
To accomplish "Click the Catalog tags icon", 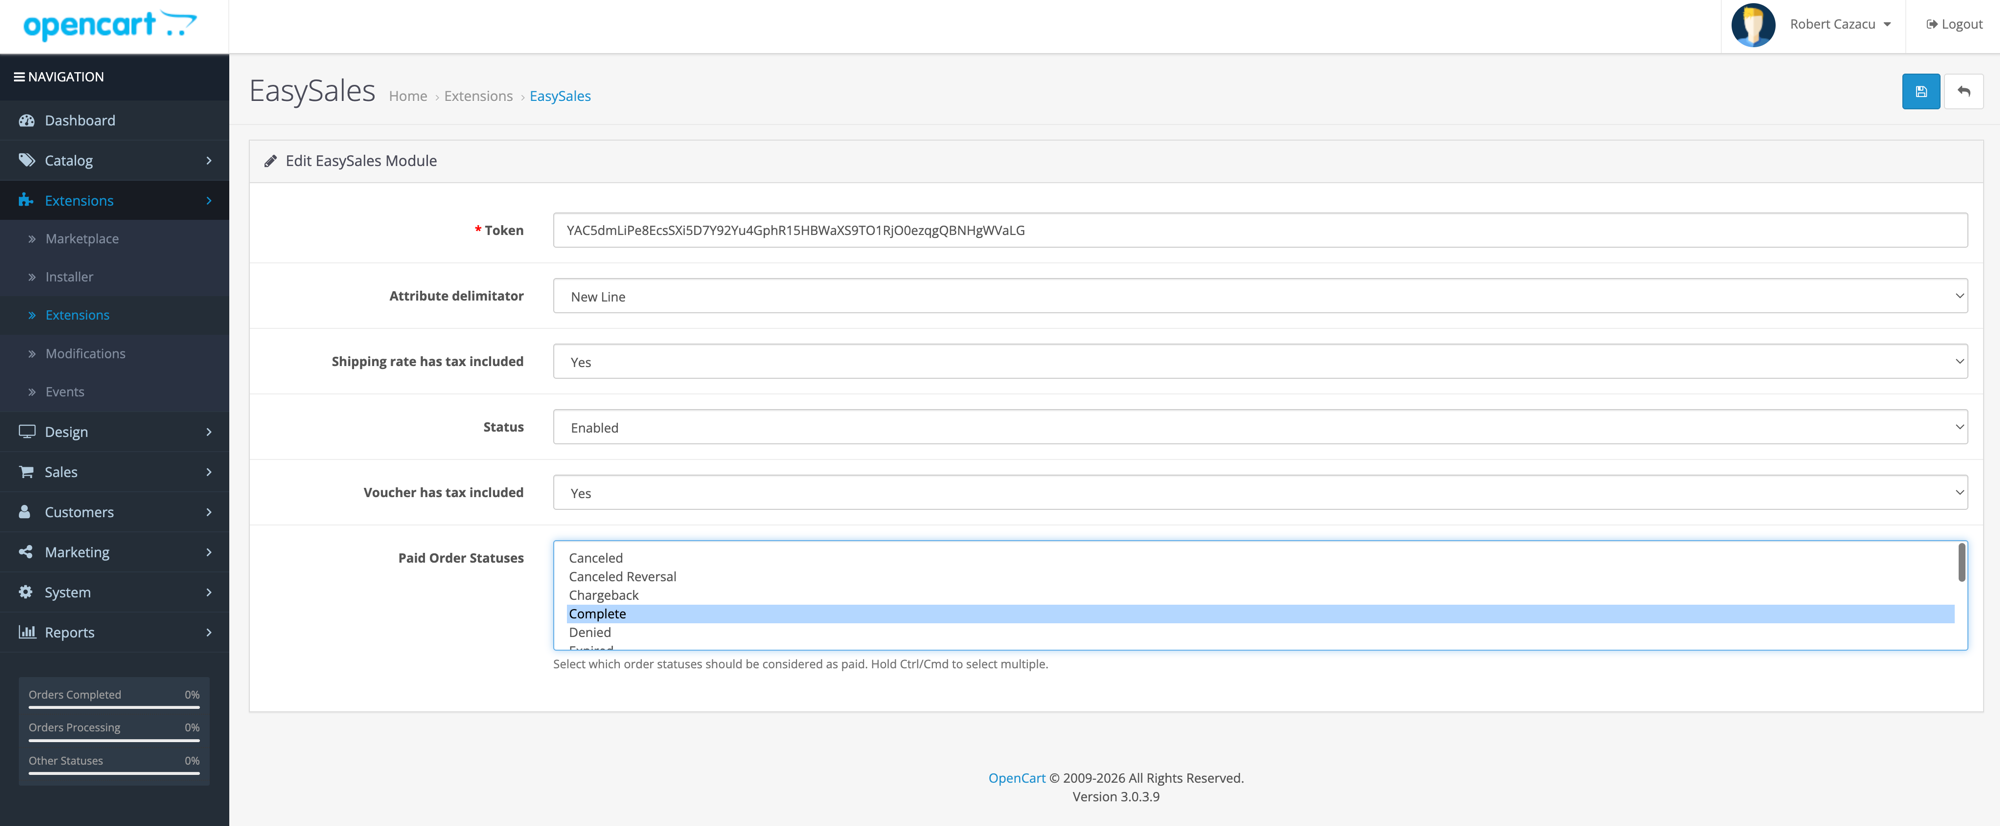I will click(27, 160).
